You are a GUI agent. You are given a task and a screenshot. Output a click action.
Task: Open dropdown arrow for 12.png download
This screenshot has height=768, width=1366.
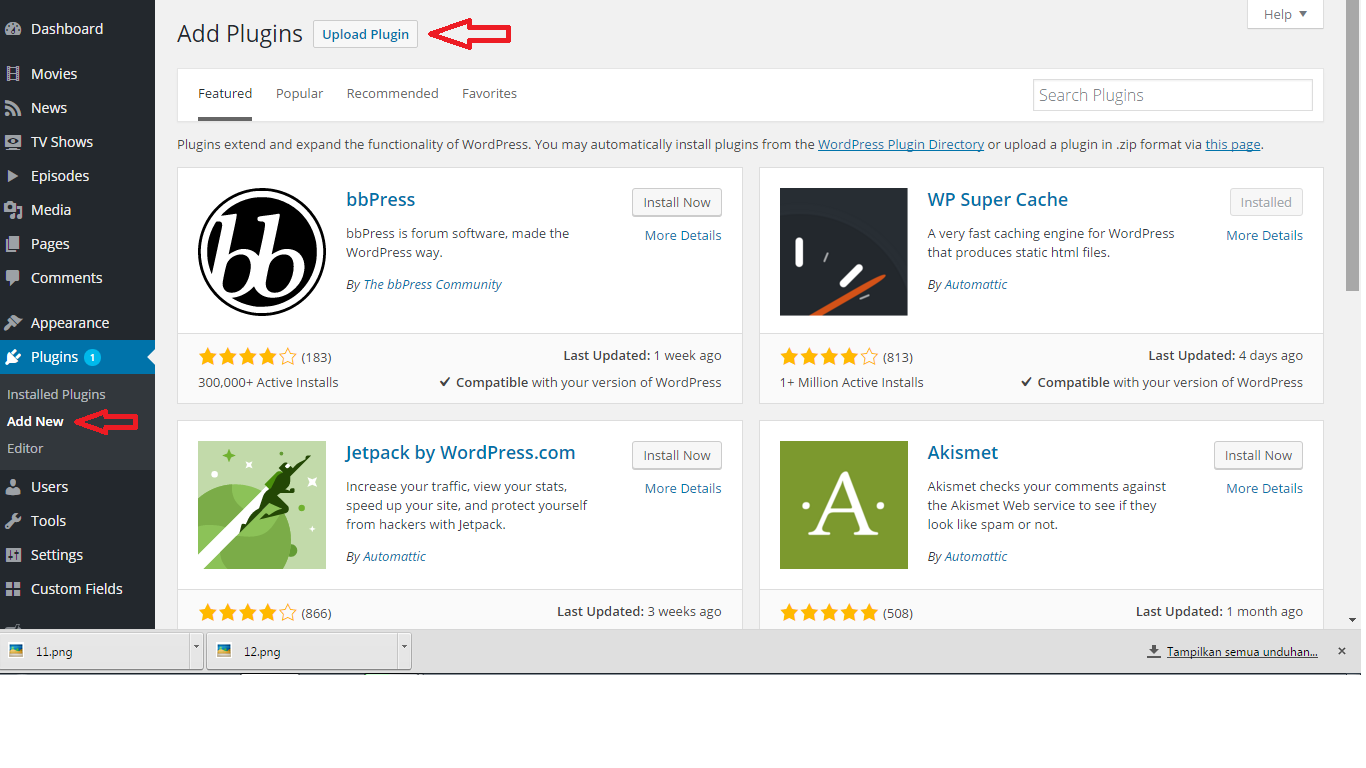click(404, 651)
